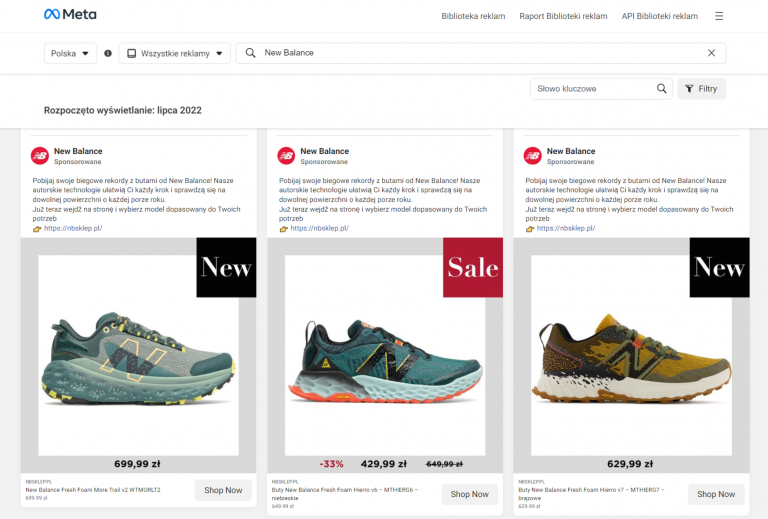This screenshot has width=768, height=519.
Task: Click the info icon beside Polska
Action: pyautogui.click(x=108, y=53)
